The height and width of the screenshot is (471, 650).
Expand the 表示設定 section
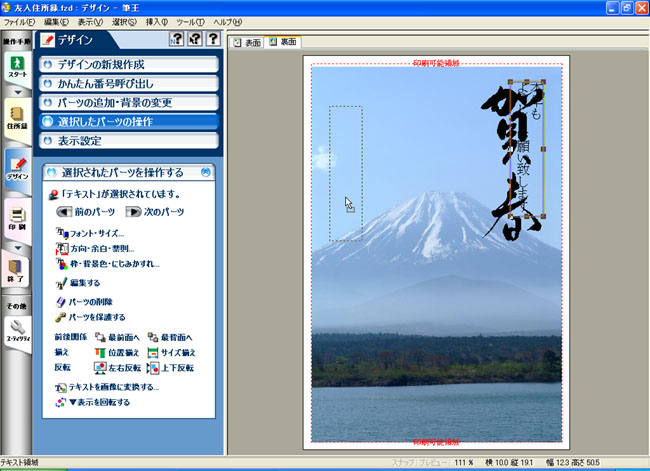[129, 140]
